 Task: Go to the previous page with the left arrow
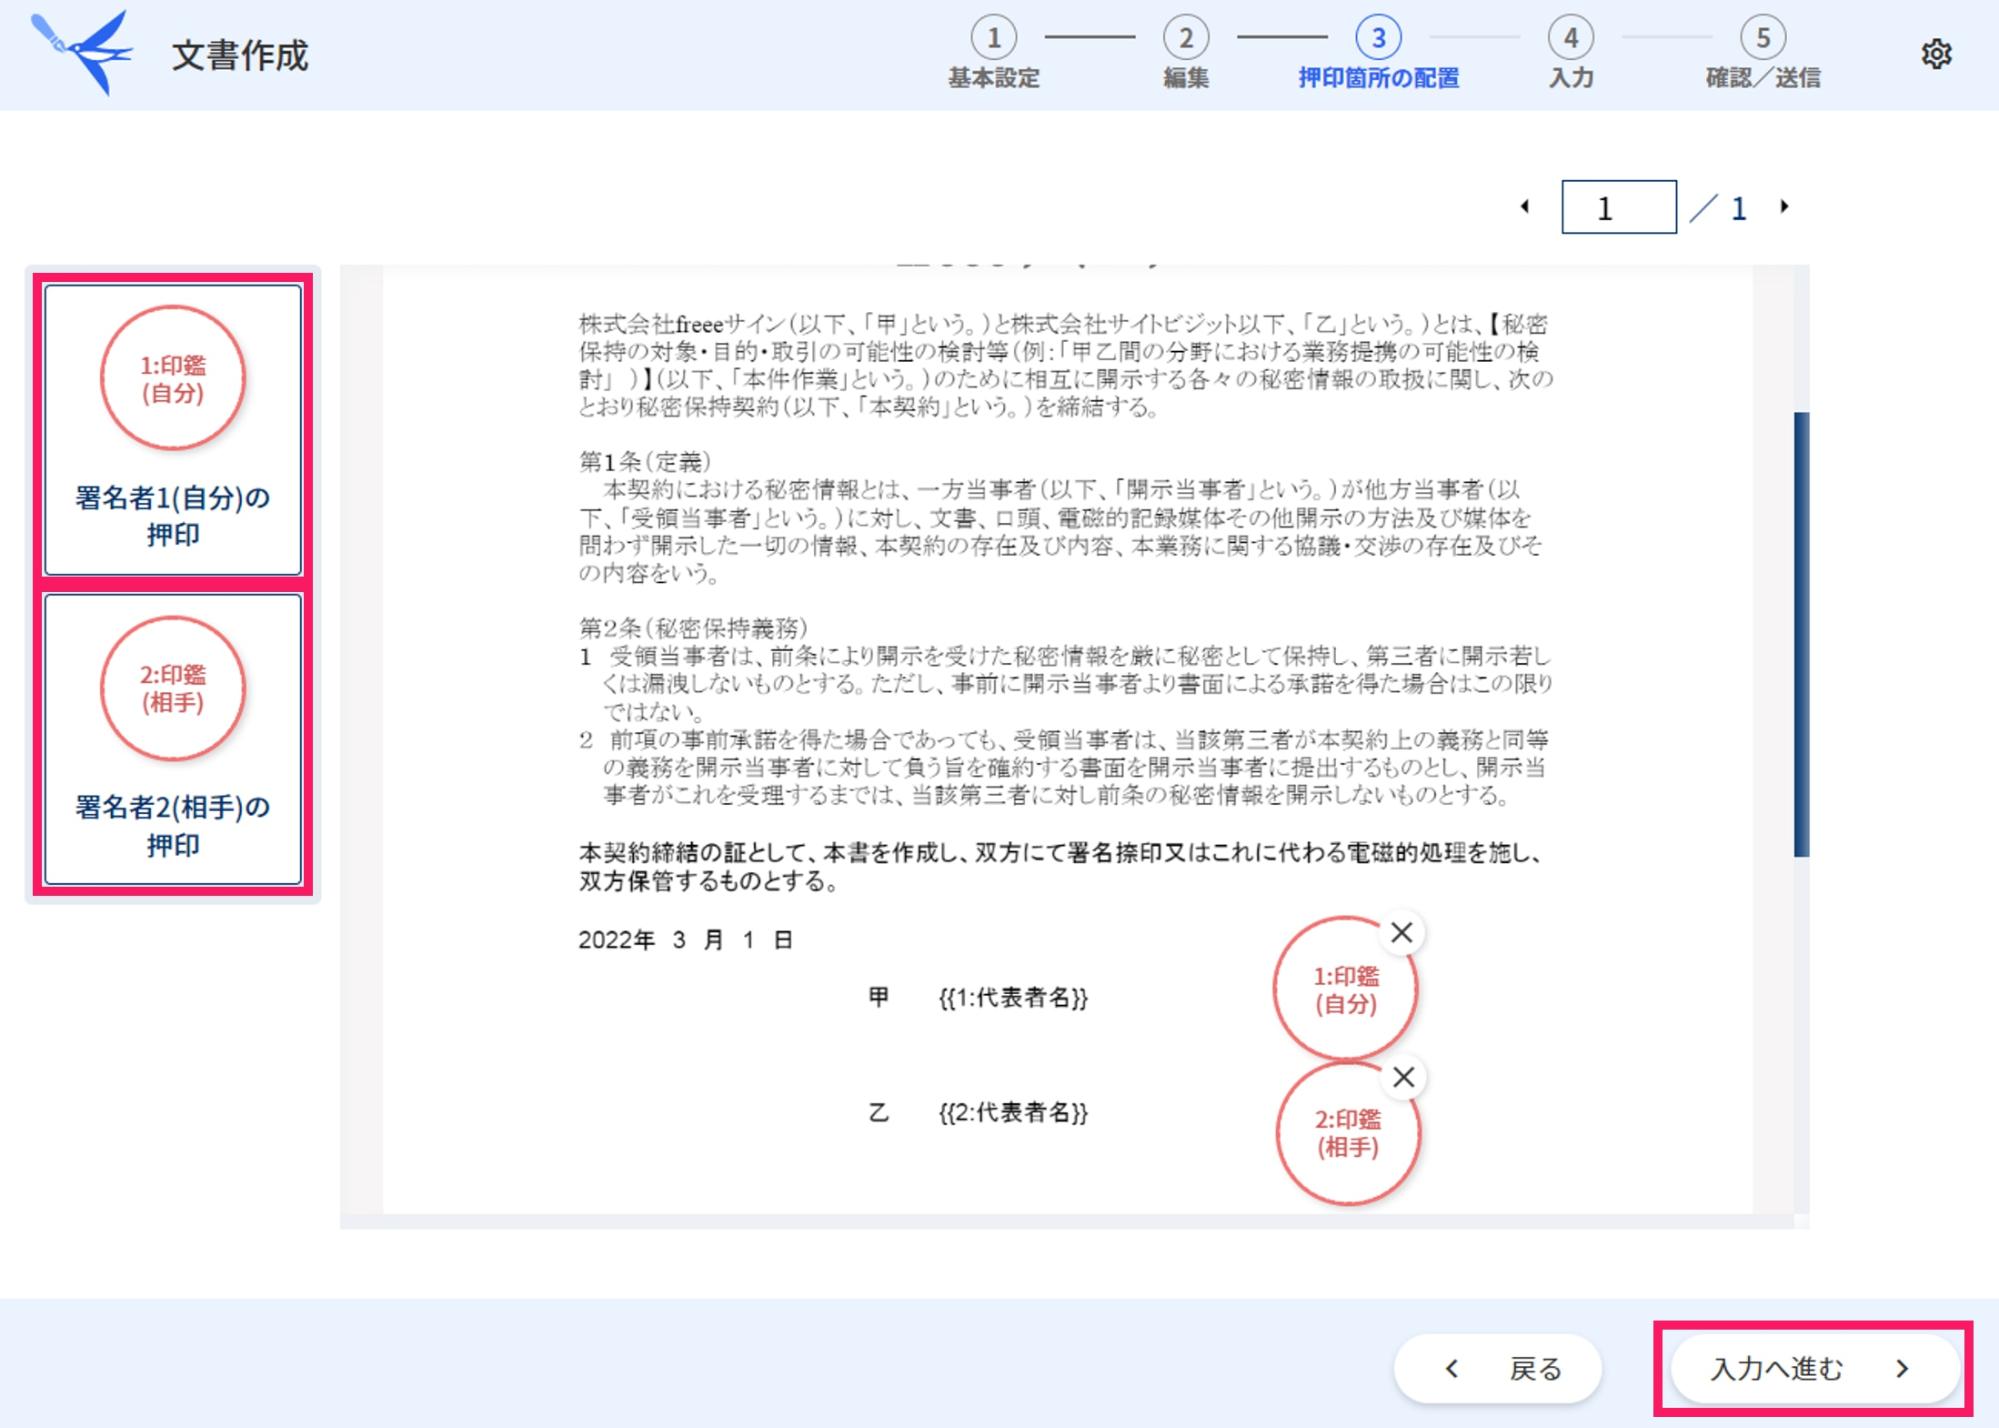click(x=1525, y=207)
